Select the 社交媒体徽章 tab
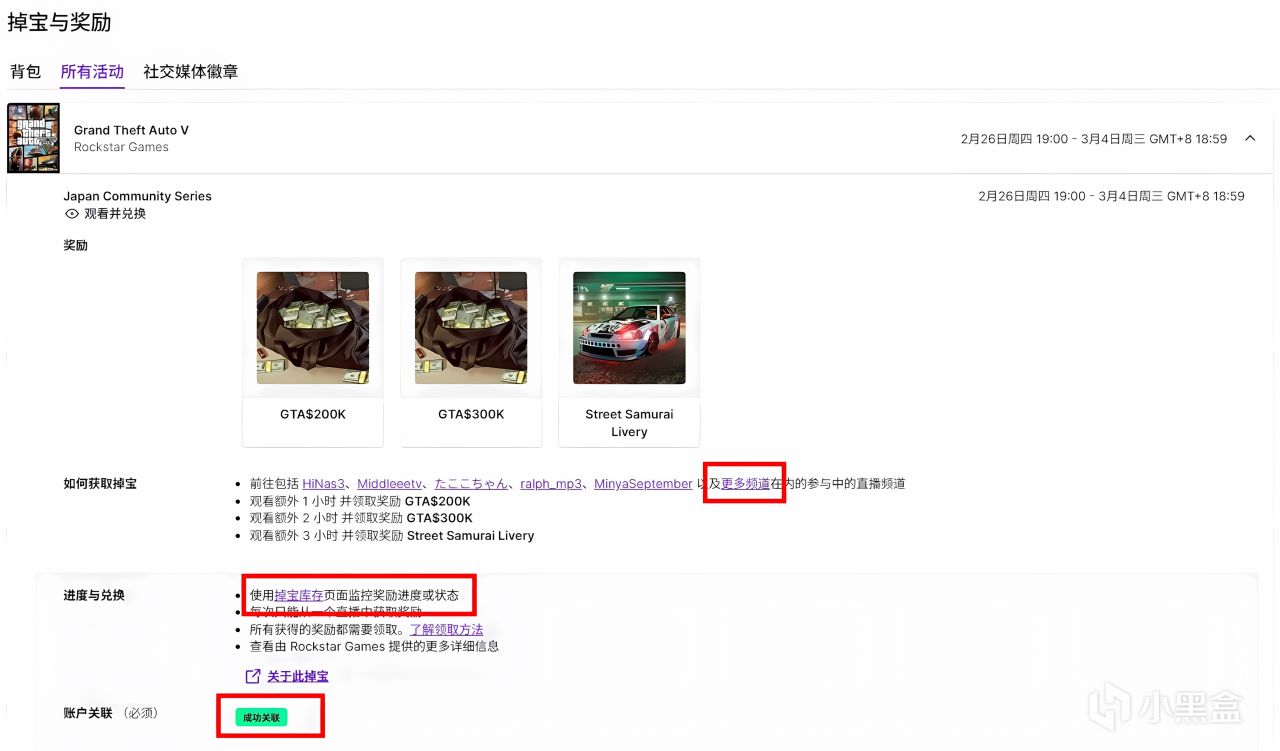The image size is (1280, 751). [190, 72]
